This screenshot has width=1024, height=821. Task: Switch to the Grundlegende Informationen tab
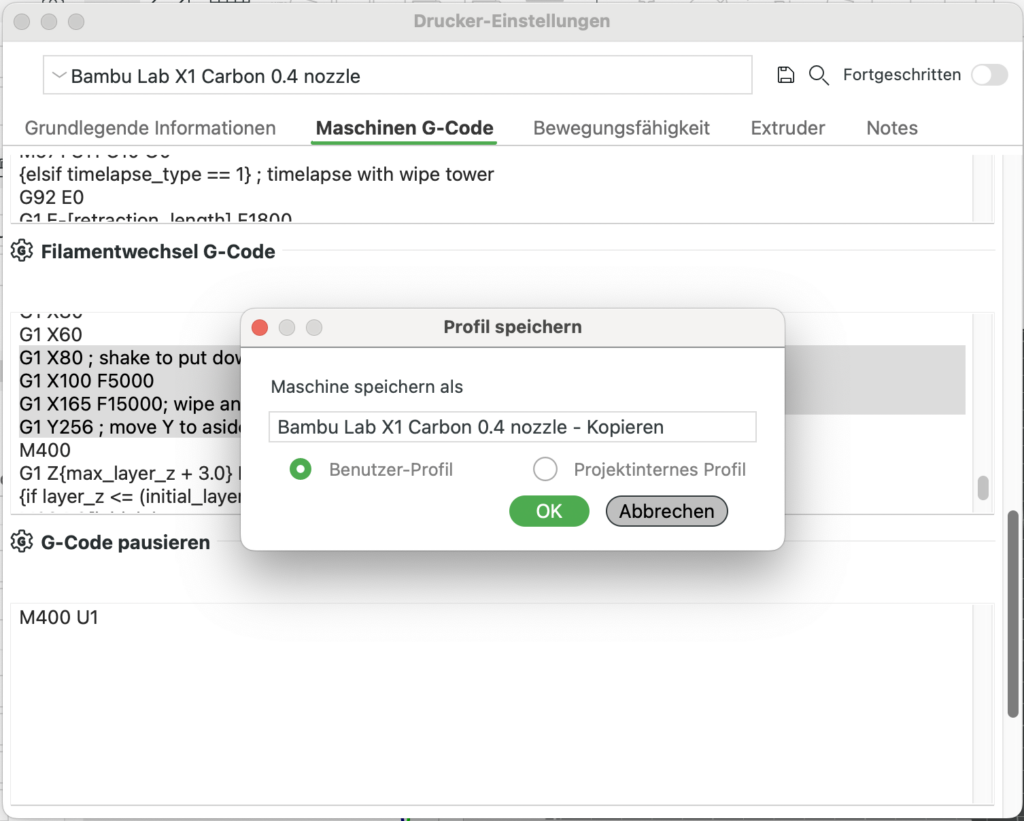pyautogui.click(x=150, y=128)
